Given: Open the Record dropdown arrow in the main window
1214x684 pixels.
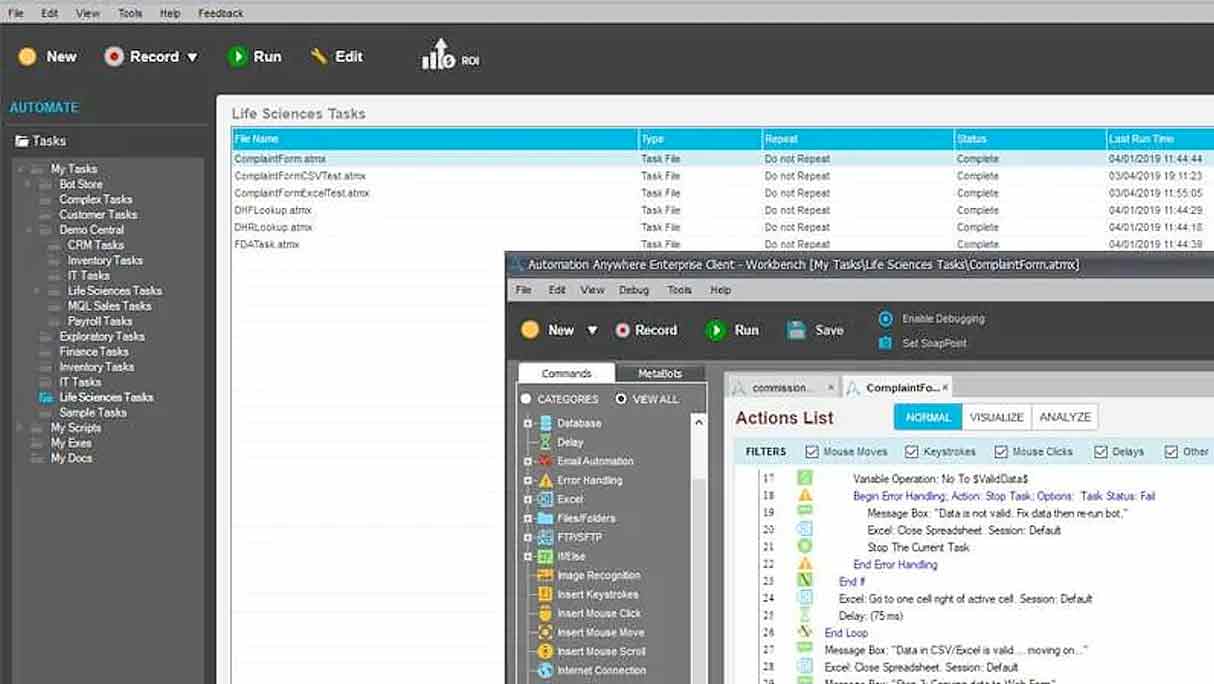Looking at the screenshot, I should pyautogui.click(x=192, y=57).
